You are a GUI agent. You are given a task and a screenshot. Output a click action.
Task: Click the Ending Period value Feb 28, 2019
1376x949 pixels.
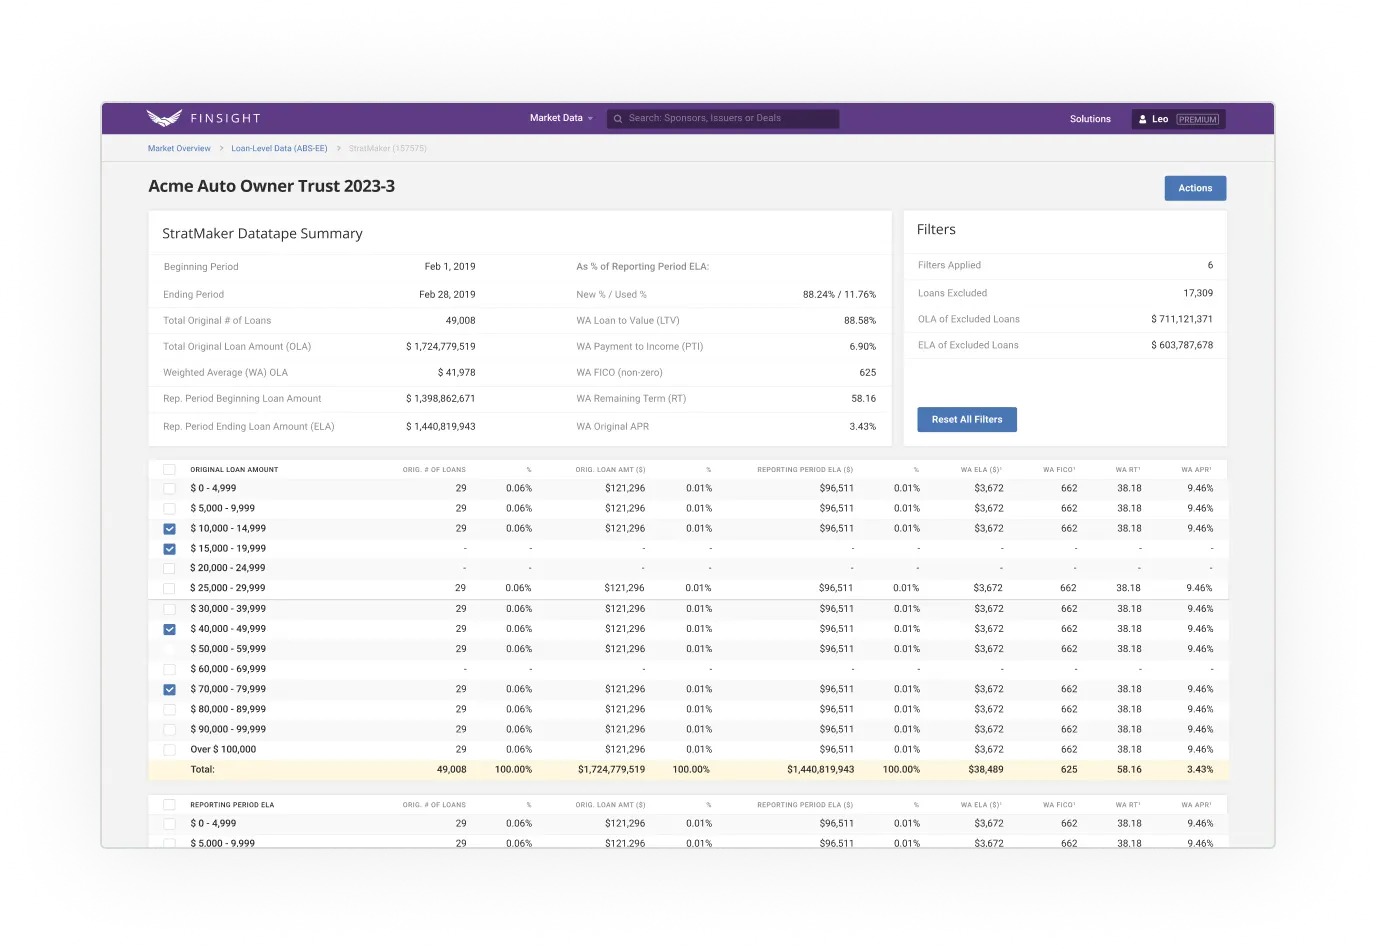point(447,294)
